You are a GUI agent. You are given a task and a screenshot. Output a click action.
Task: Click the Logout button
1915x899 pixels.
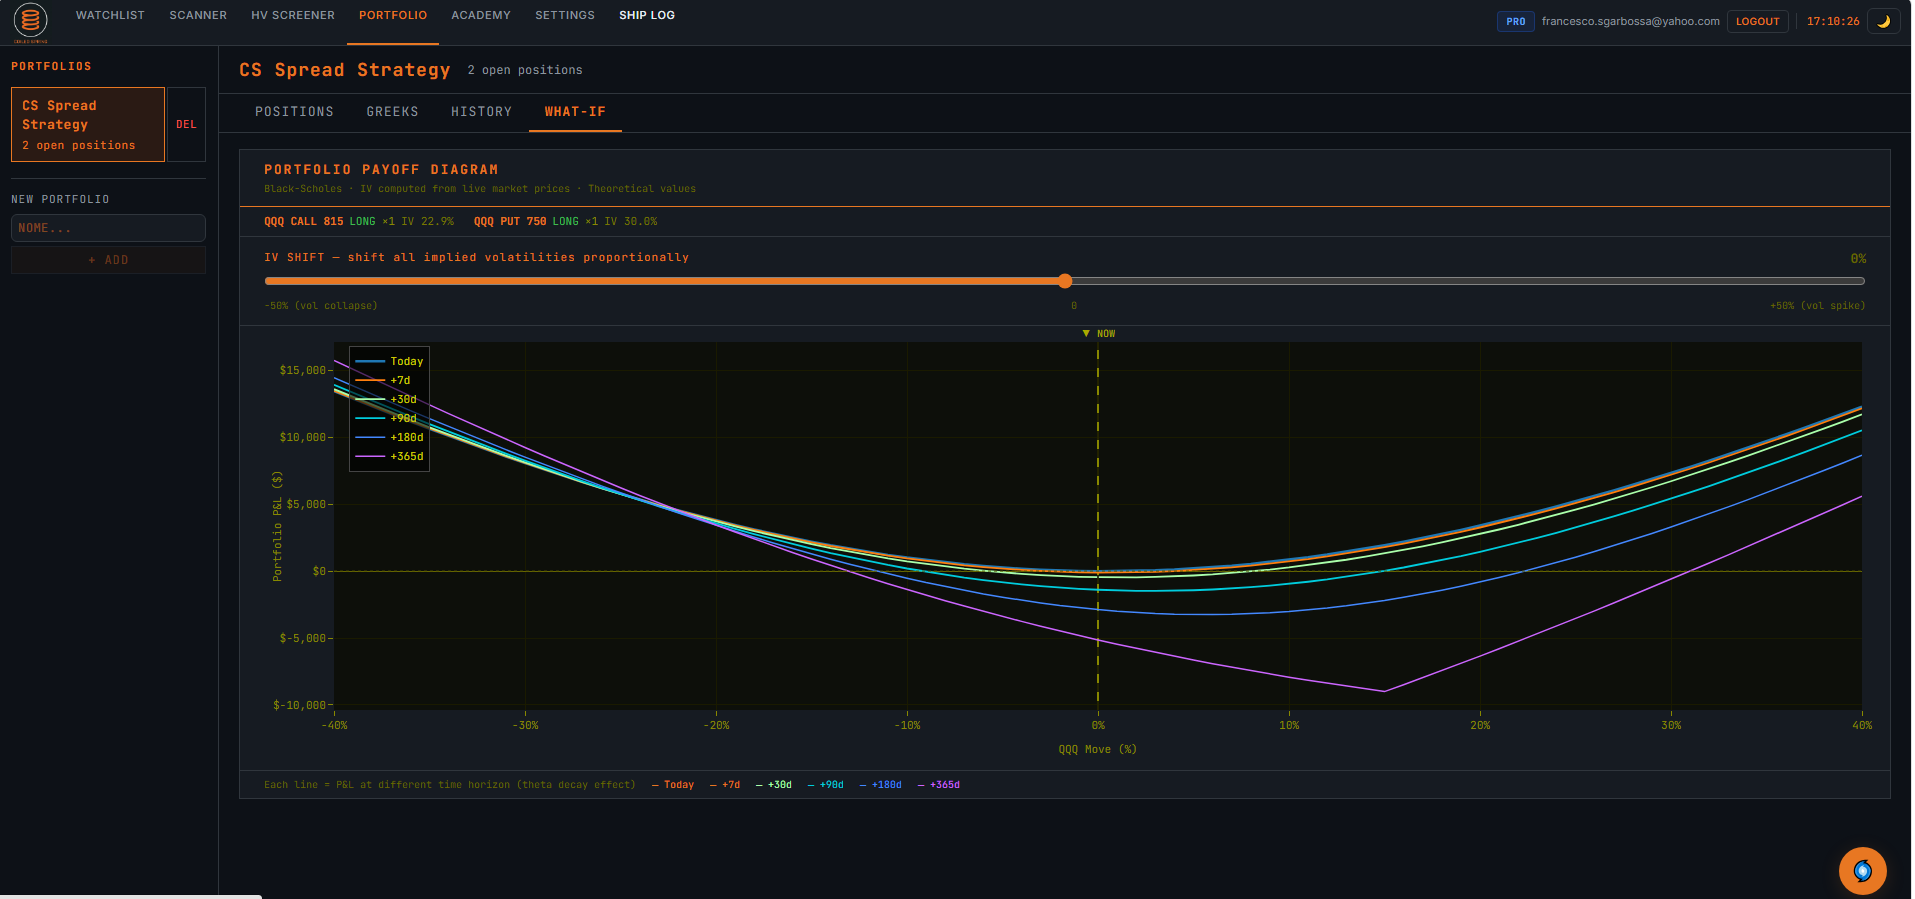[1757, 21]
